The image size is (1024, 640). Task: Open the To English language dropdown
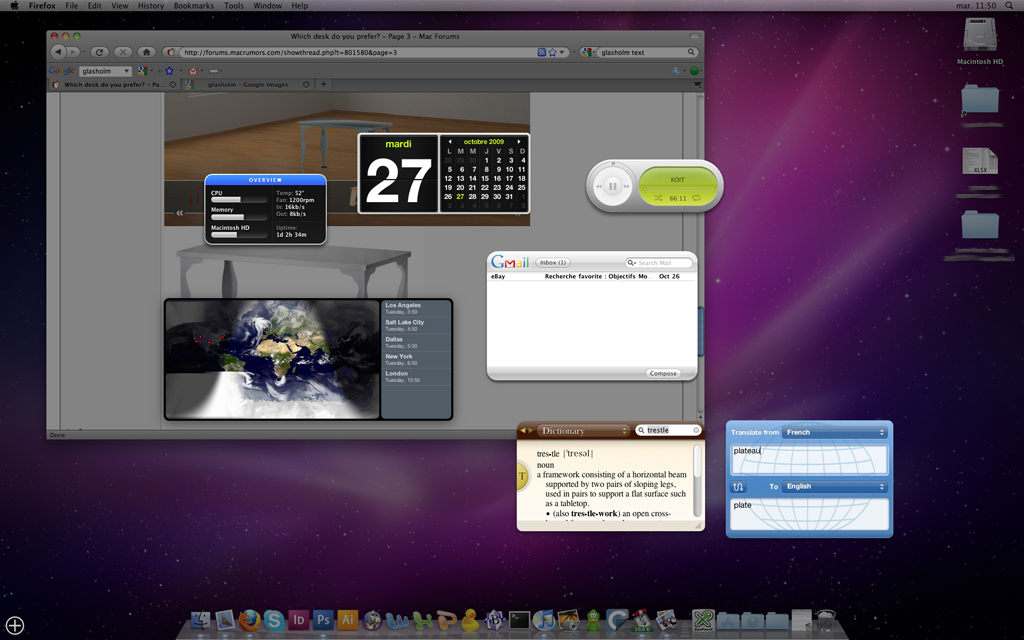[x=835, y=487]
